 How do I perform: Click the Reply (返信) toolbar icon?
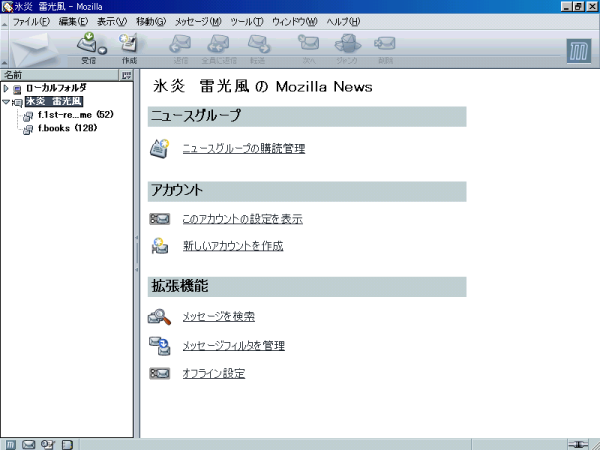coord(180,43)
